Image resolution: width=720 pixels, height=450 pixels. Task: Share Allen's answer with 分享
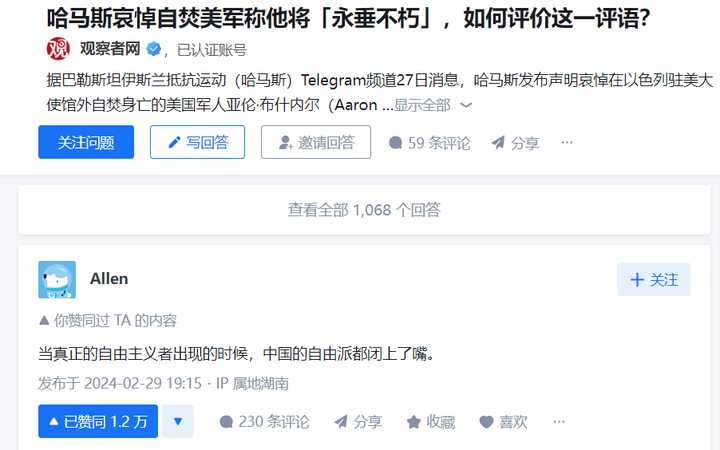coord(358,422)
